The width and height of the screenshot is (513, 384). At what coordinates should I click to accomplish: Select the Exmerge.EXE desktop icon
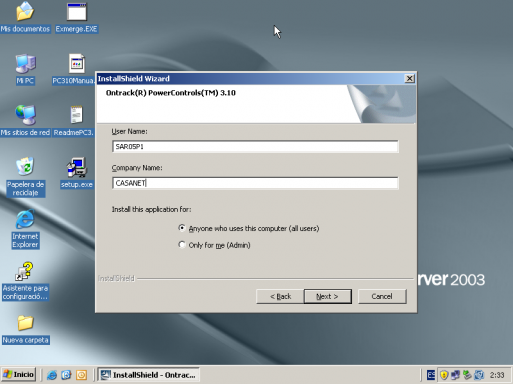[76, 17]
